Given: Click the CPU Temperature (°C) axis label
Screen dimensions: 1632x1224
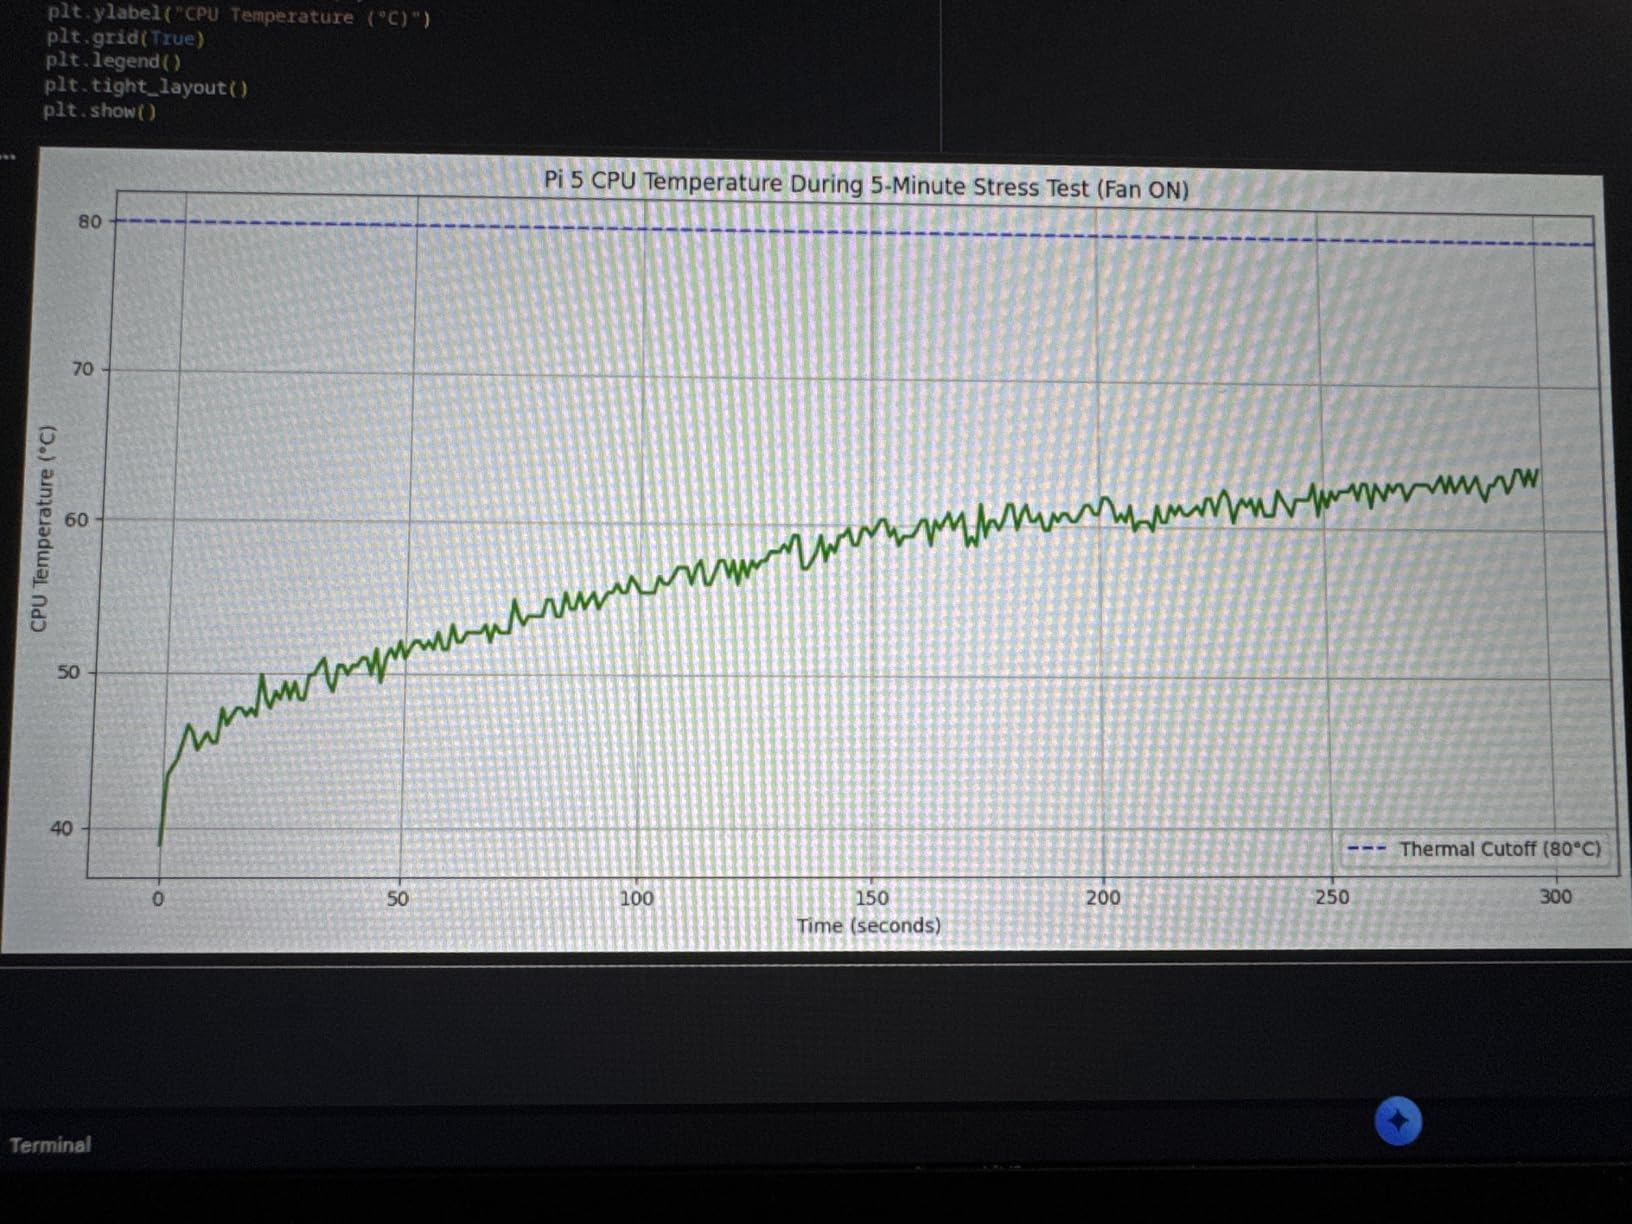Looking at the screenshot, I should 43,527.
